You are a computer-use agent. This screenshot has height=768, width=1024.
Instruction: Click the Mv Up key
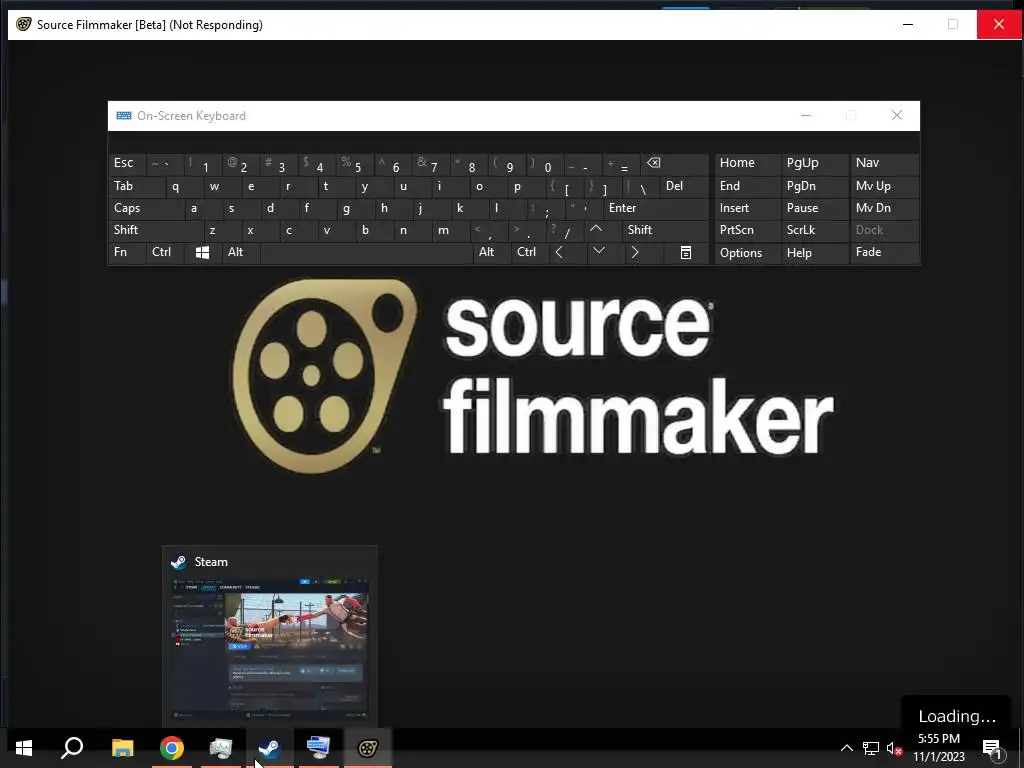[884, 187]
